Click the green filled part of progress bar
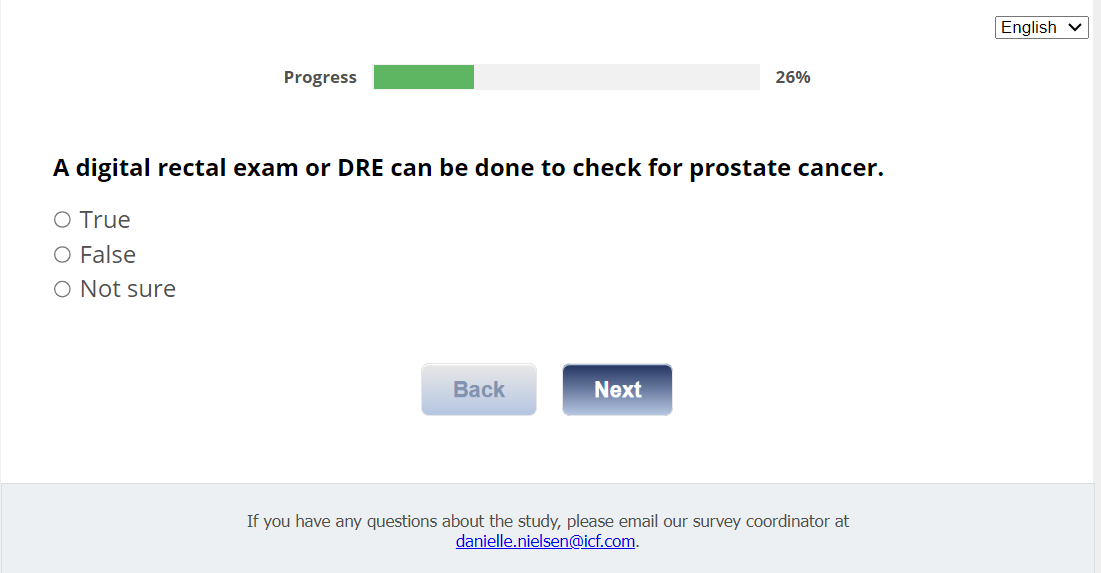Viewport: 1101px width, 573px height. click(423, 77)
